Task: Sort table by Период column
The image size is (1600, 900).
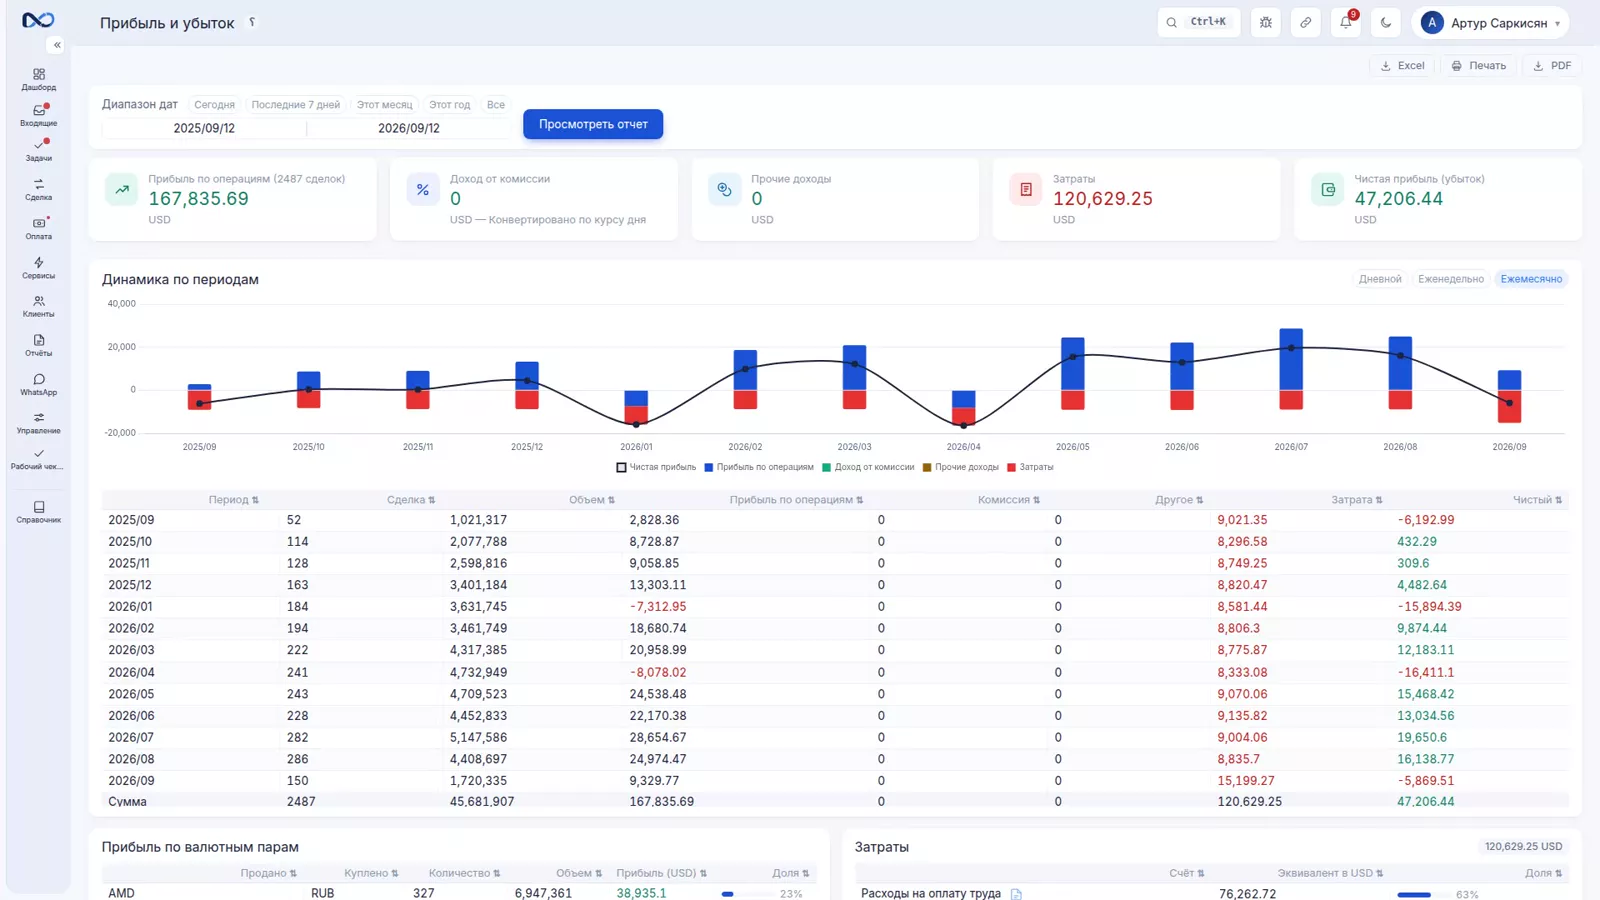Action: 233,500
